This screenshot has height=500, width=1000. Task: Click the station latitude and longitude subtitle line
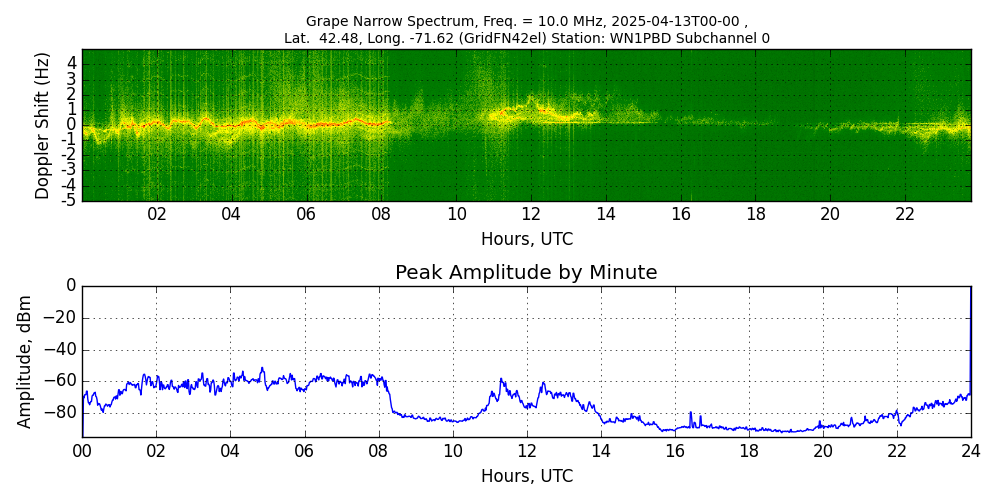pos(526,38)
